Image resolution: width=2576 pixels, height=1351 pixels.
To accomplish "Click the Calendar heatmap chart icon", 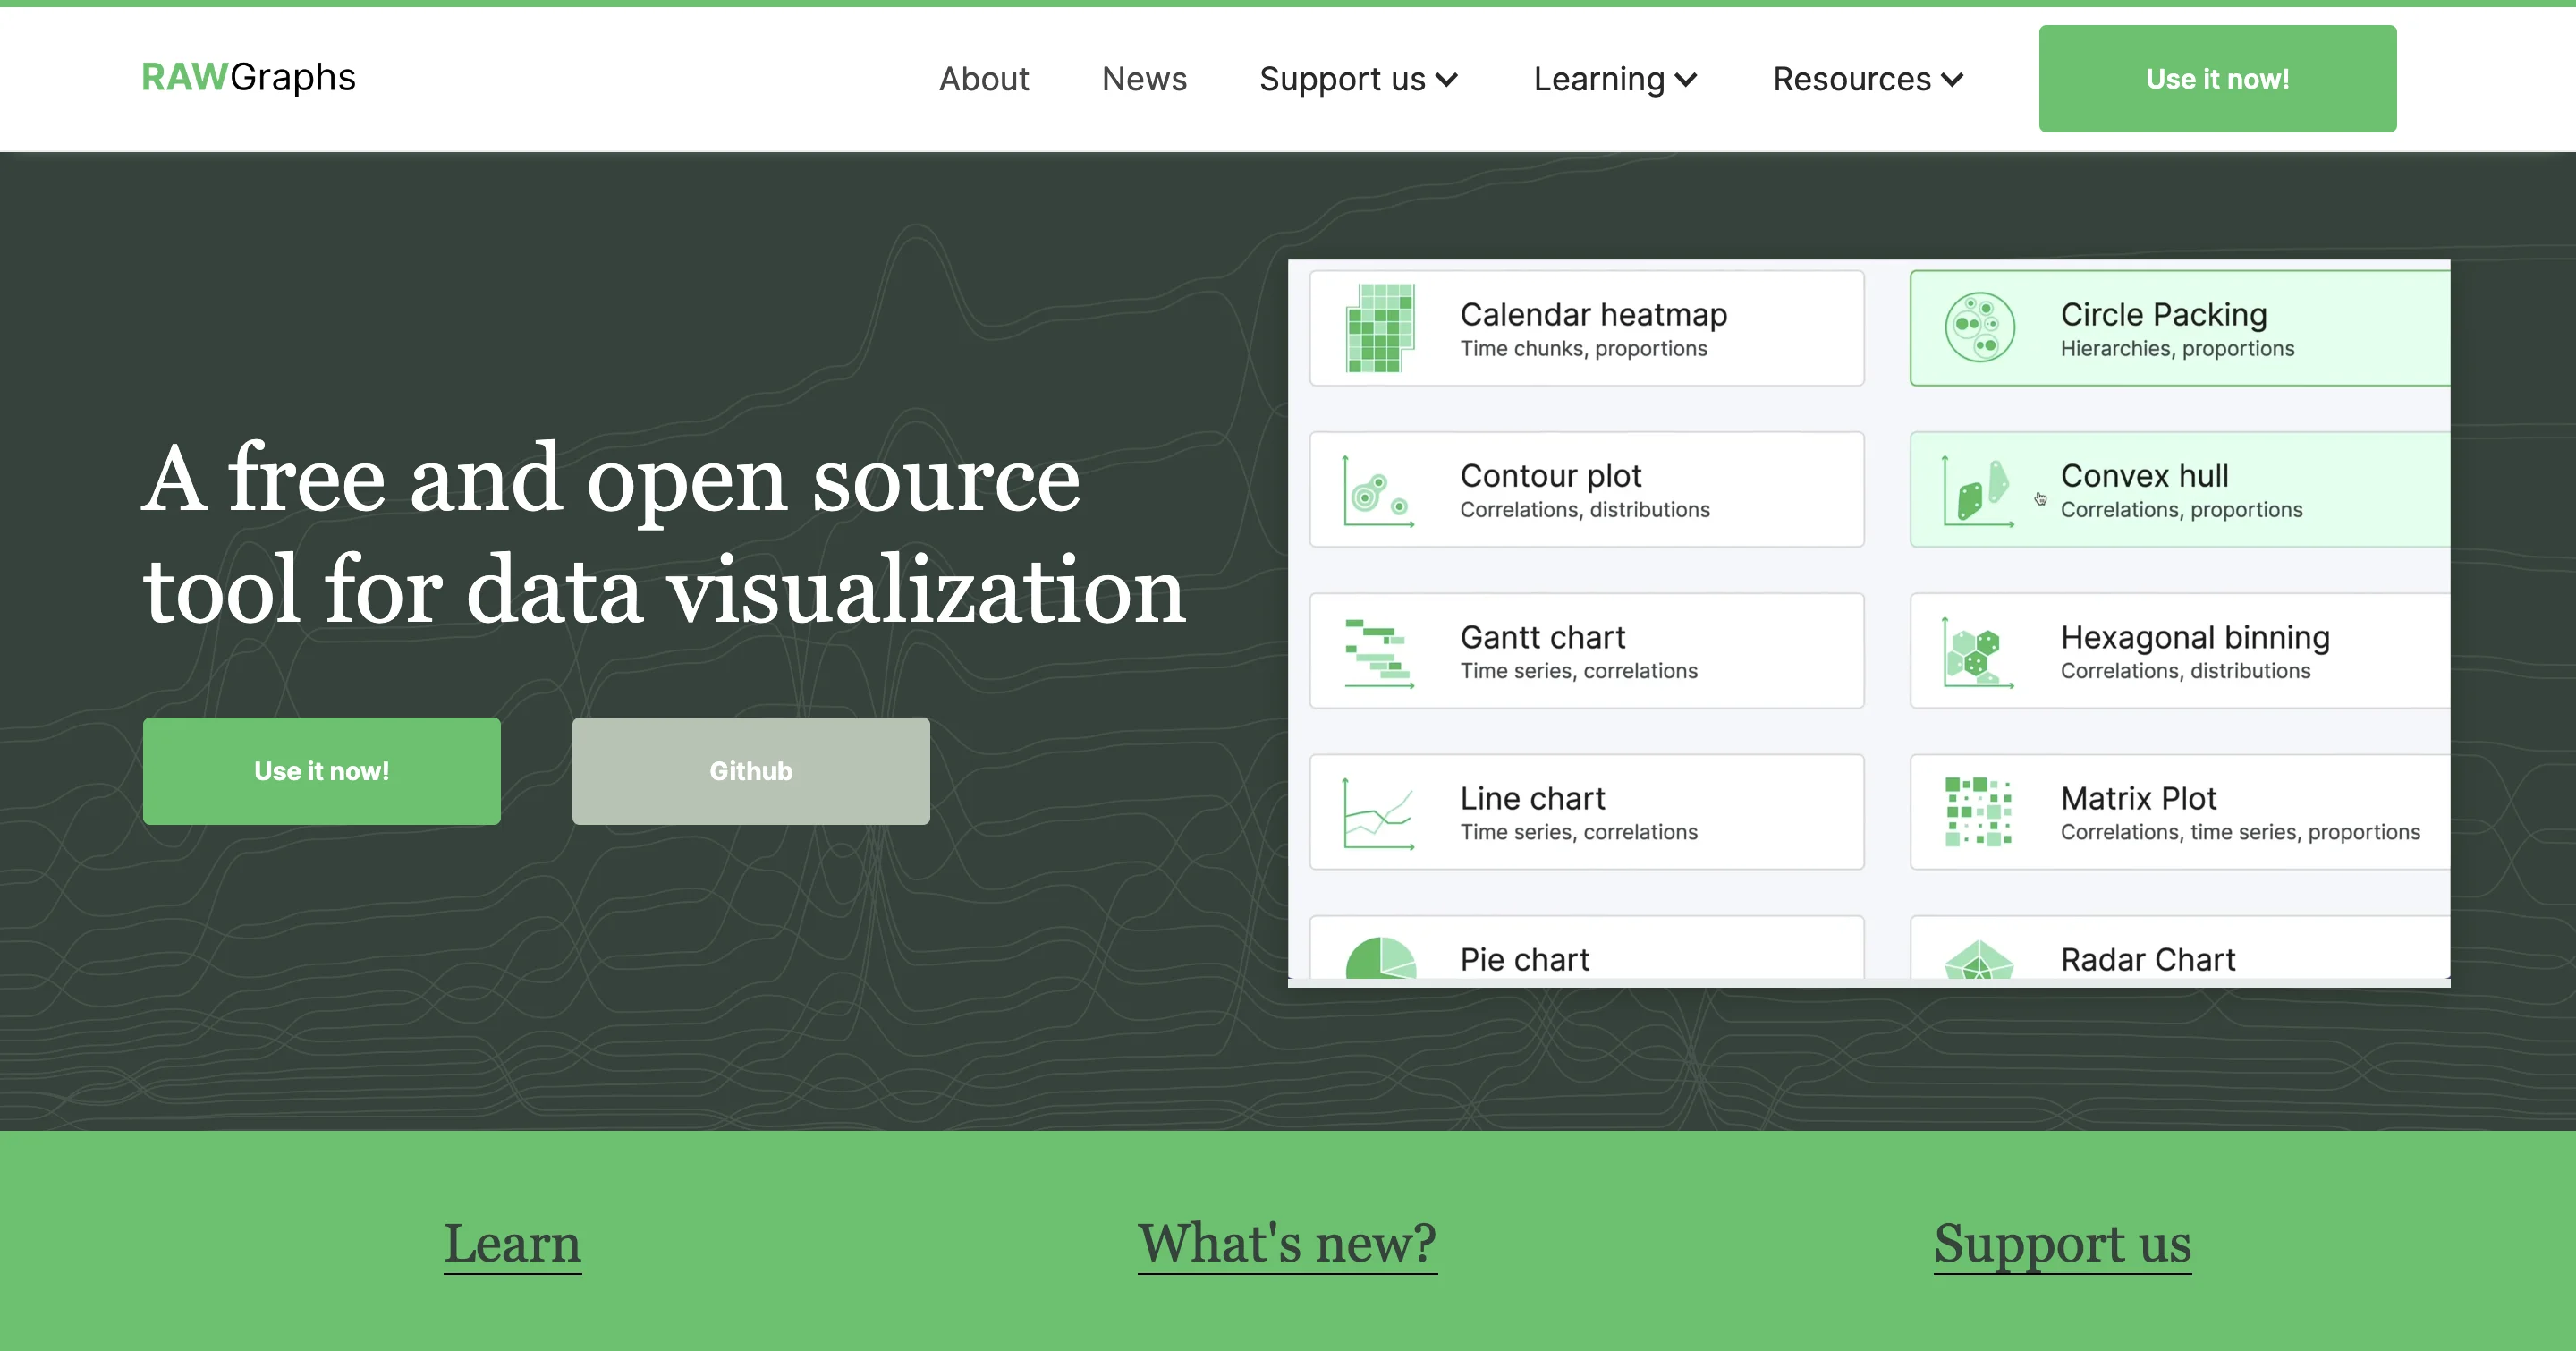I will [x=1380, y=328].
